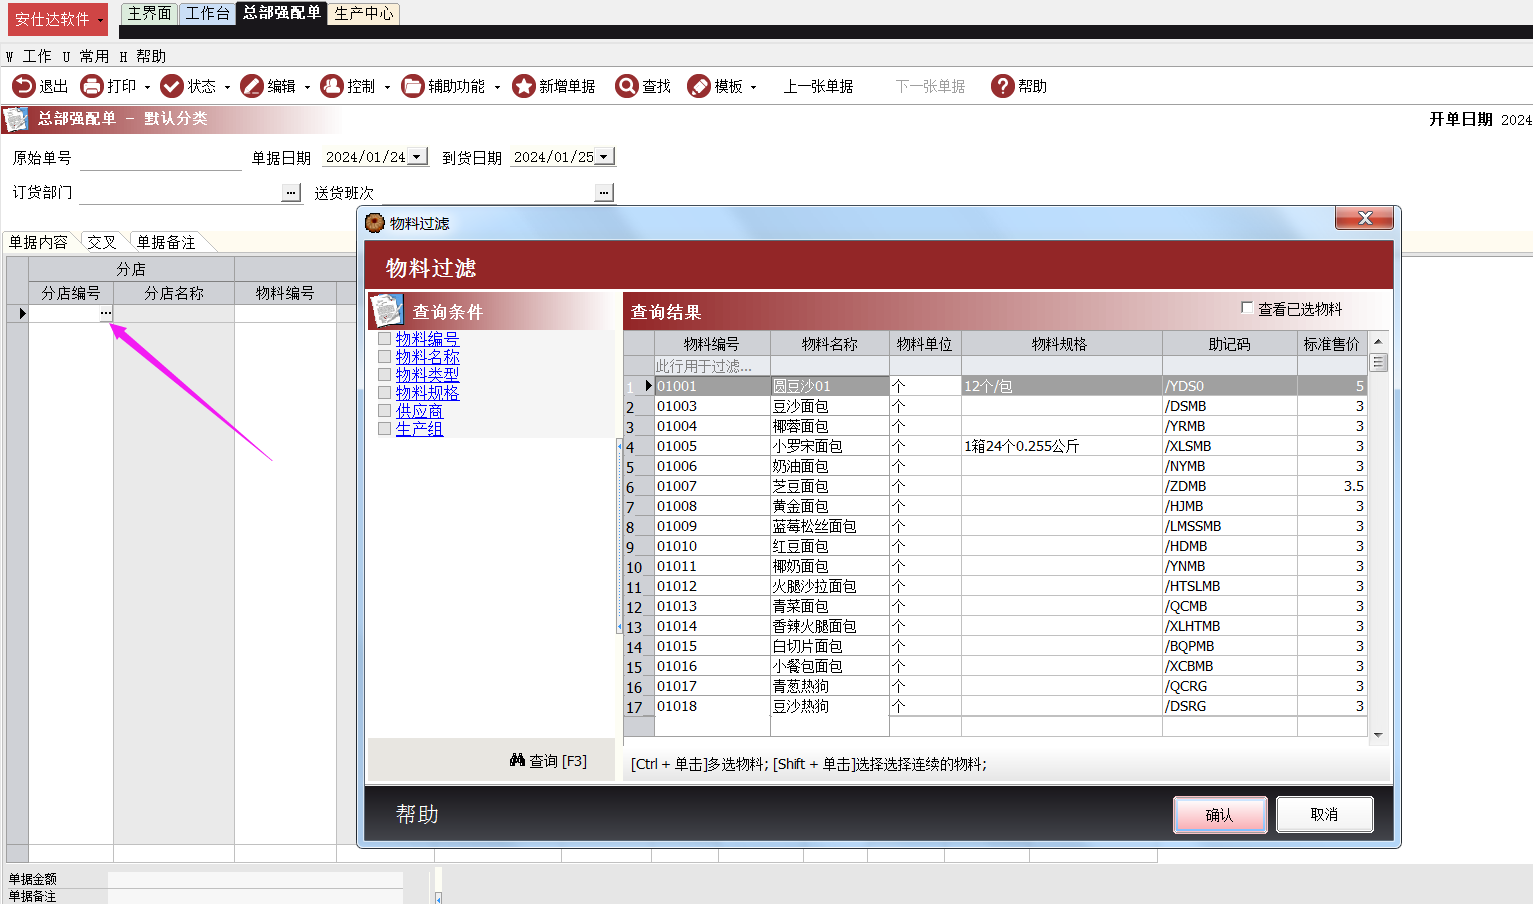Enable the 查看已选物料 checkbox
Screen dimensions: 1533x904
coord(1247,308)
